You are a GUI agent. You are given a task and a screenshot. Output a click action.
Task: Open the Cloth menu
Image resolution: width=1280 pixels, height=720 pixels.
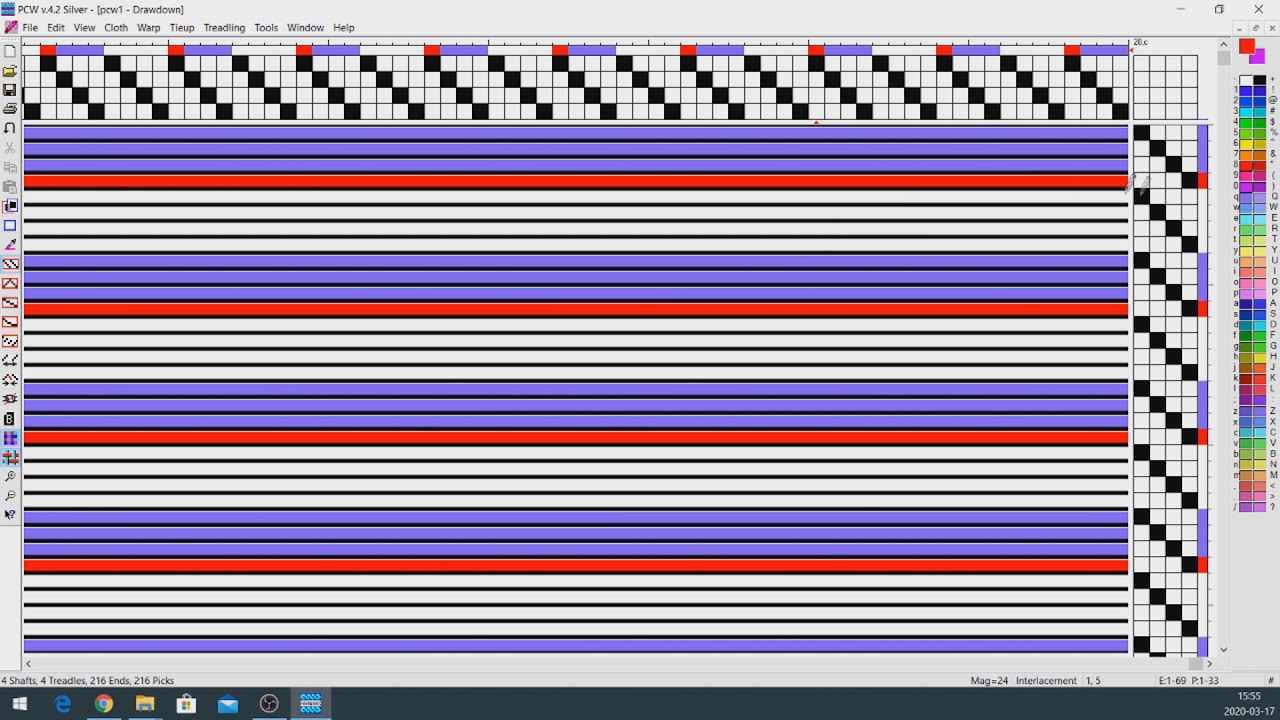click(x=116, y=28)
